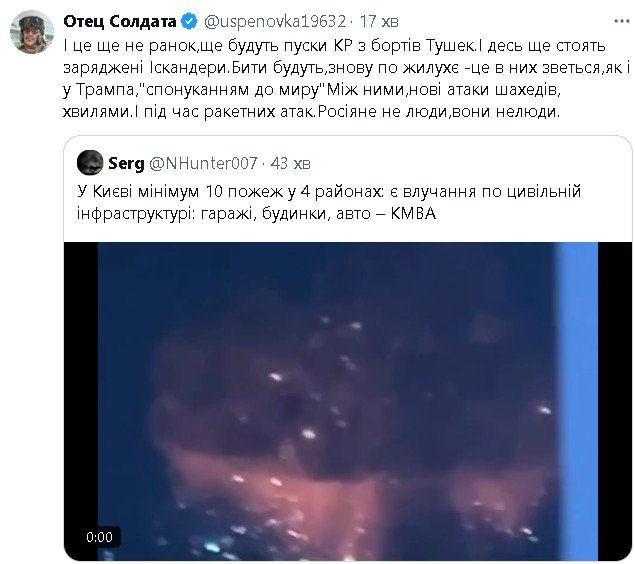Open Serg's small profile avatar

[x=90, y=163]
